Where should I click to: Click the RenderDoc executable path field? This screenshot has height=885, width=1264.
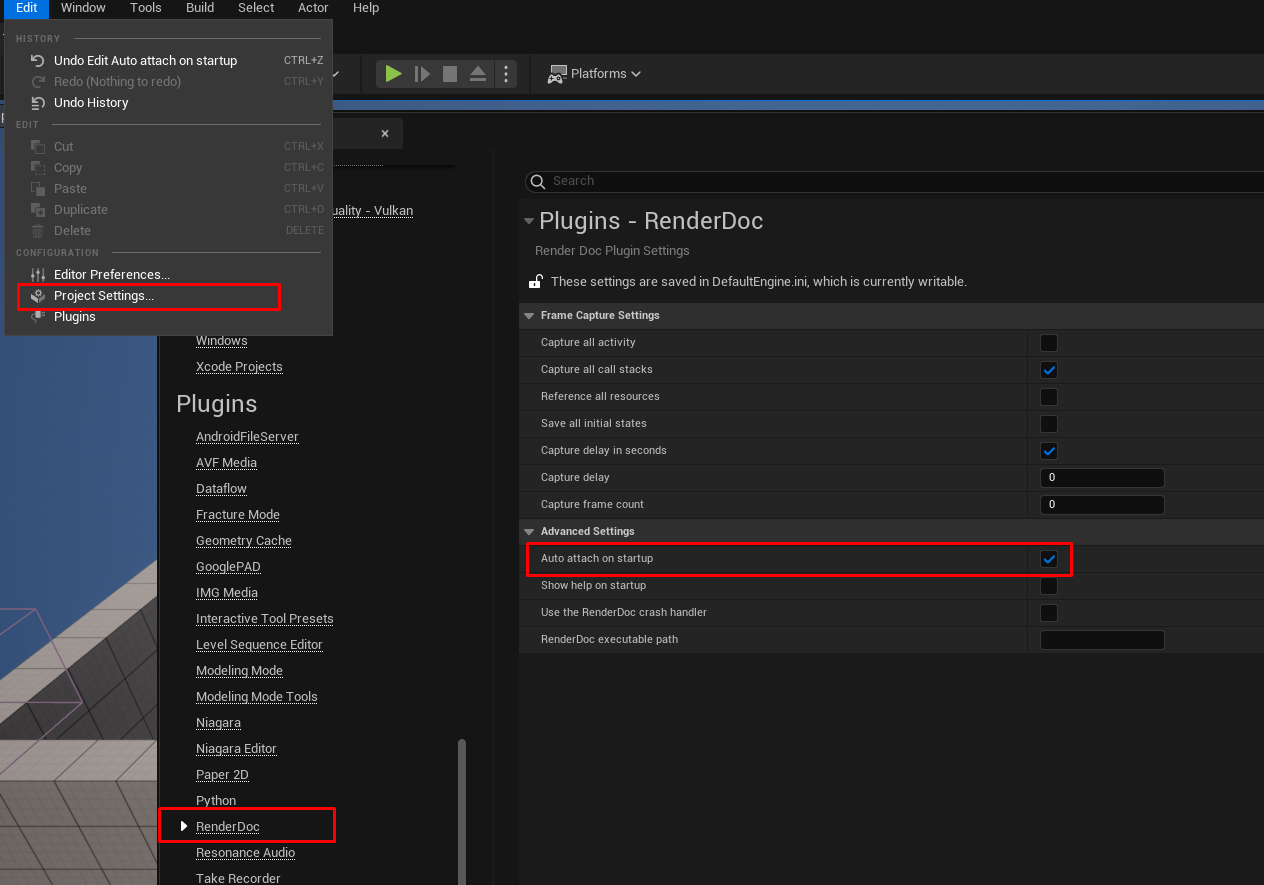click(x=1102, y=640)
